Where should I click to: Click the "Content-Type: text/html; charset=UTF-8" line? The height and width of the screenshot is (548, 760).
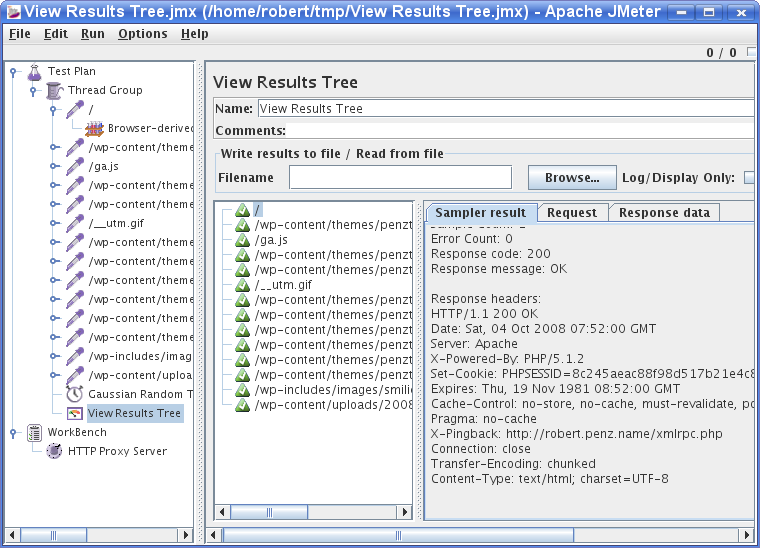tap(550, 479)
